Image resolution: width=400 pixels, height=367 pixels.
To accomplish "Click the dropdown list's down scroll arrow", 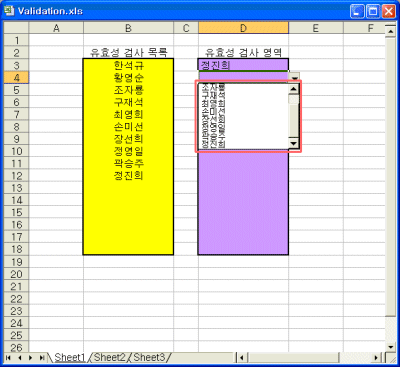I will [x=294, y=144].
